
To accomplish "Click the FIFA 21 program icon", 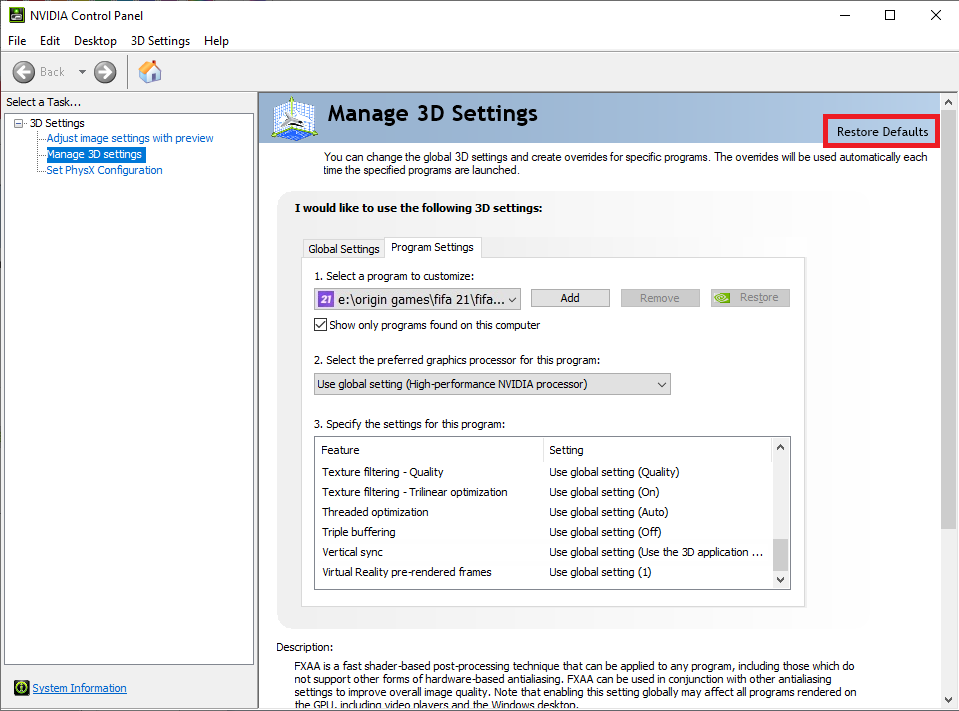I will (x=326, y=299).
